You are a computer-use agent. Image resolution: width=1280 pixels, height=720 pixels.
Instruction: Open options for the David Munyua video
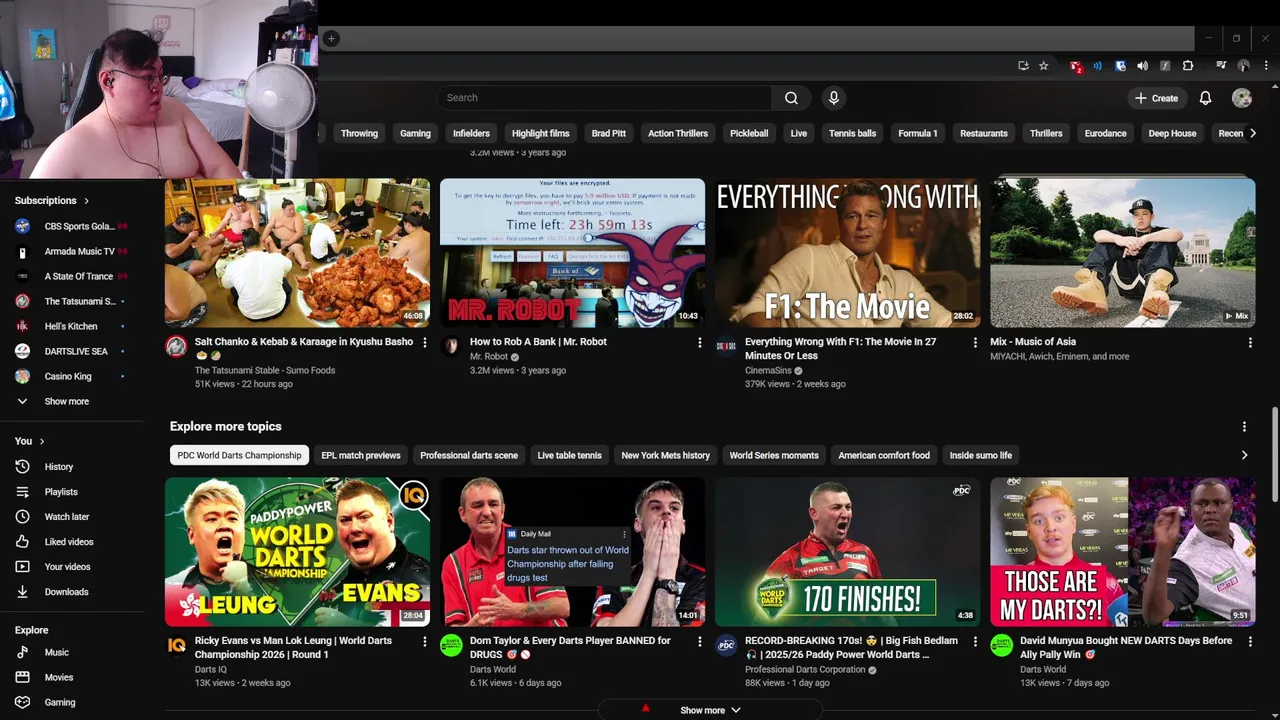pyautogui.click(x=1249, y=642)
